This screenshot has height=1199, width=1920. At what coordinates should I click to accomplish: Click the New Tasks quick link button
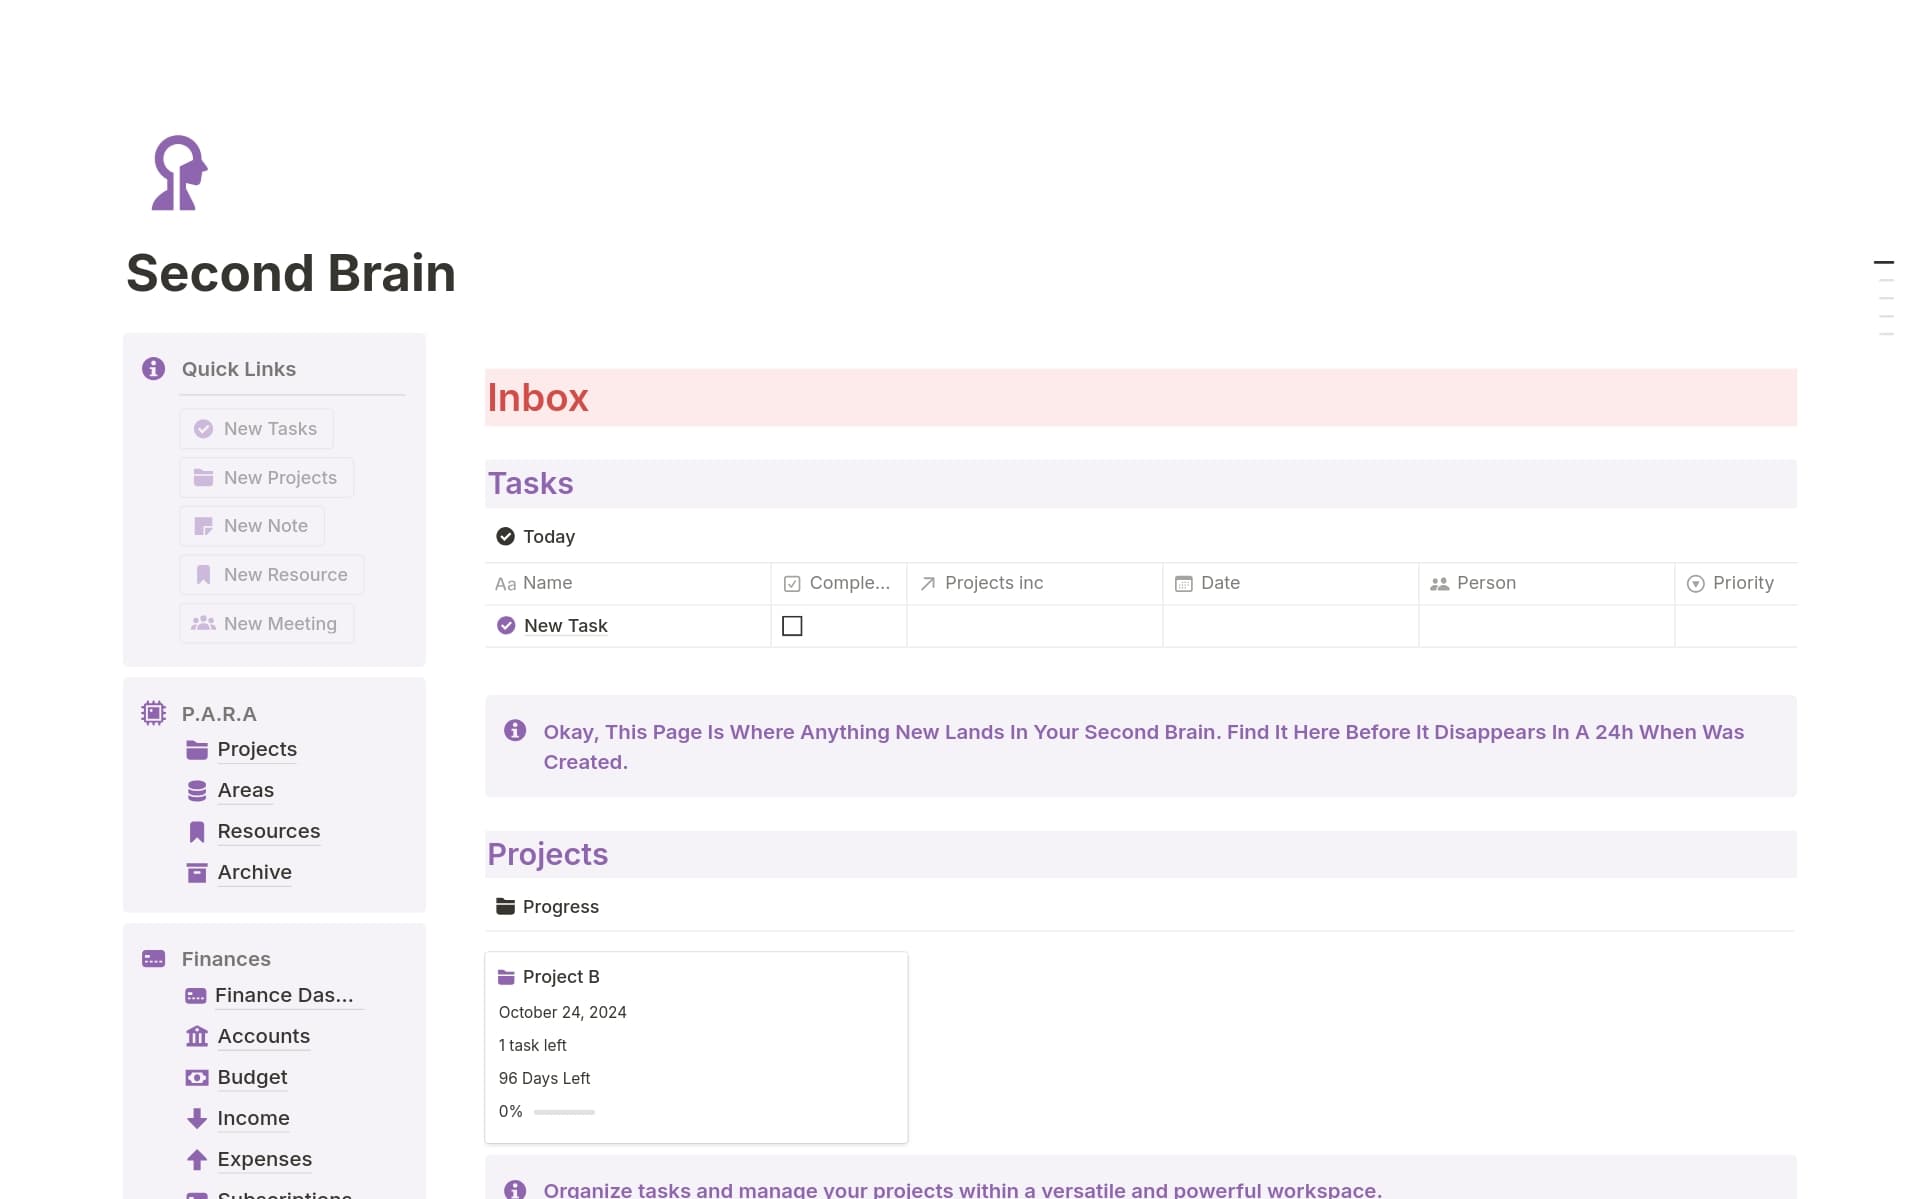(x=256, y=428)
